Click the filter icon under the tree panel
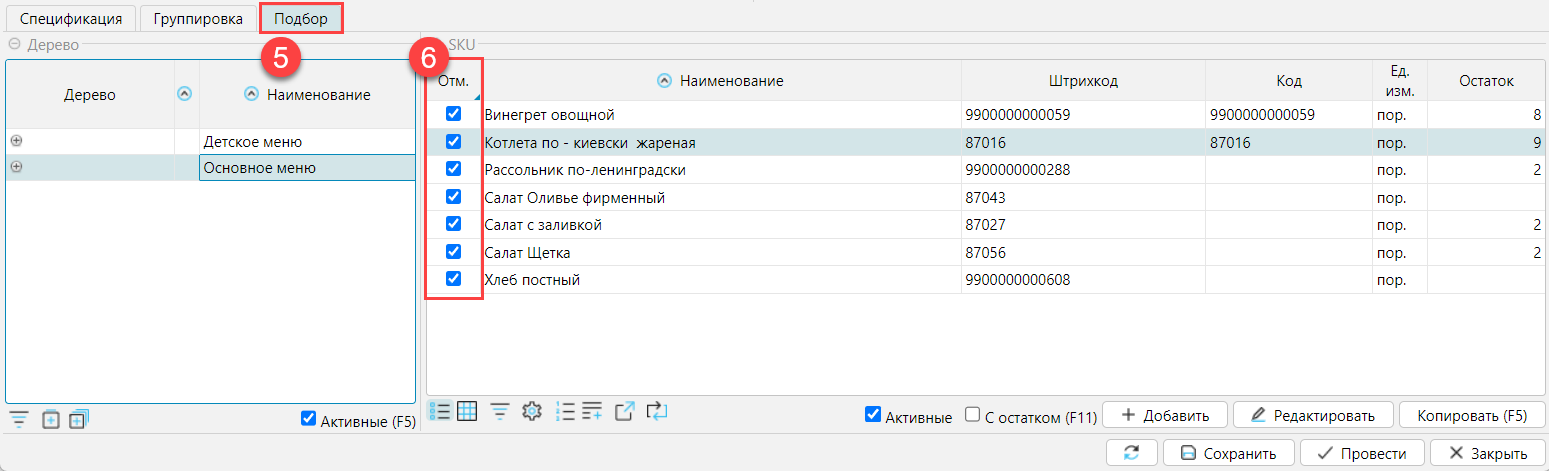Image resolution: width=1549 pixels, height=471 pixels. (x=18, y=420)
